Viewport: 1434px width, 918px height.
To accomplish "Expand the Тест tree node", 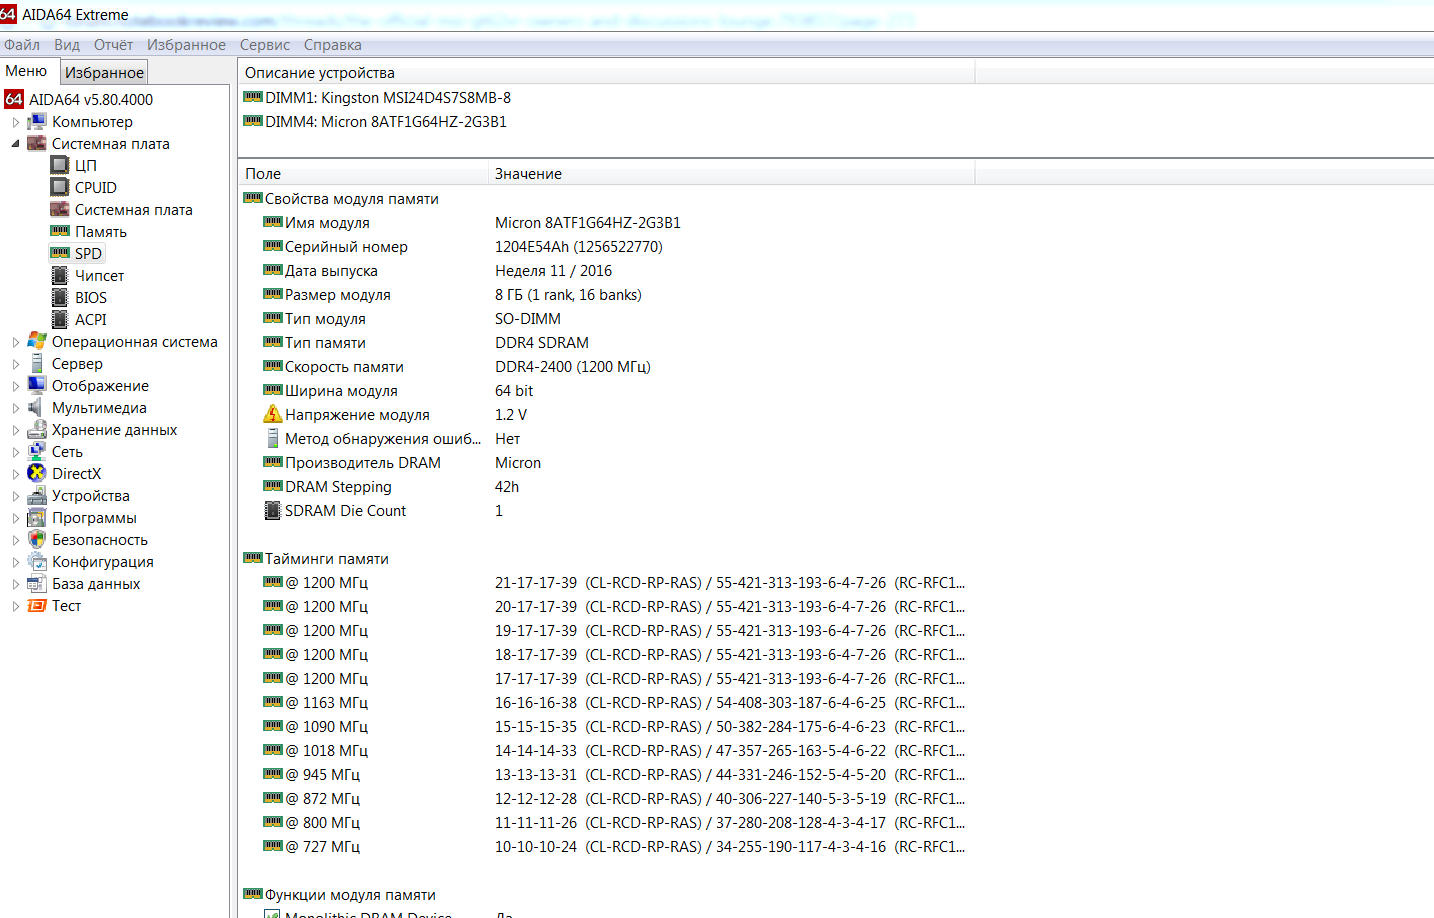I will point(15,606).
